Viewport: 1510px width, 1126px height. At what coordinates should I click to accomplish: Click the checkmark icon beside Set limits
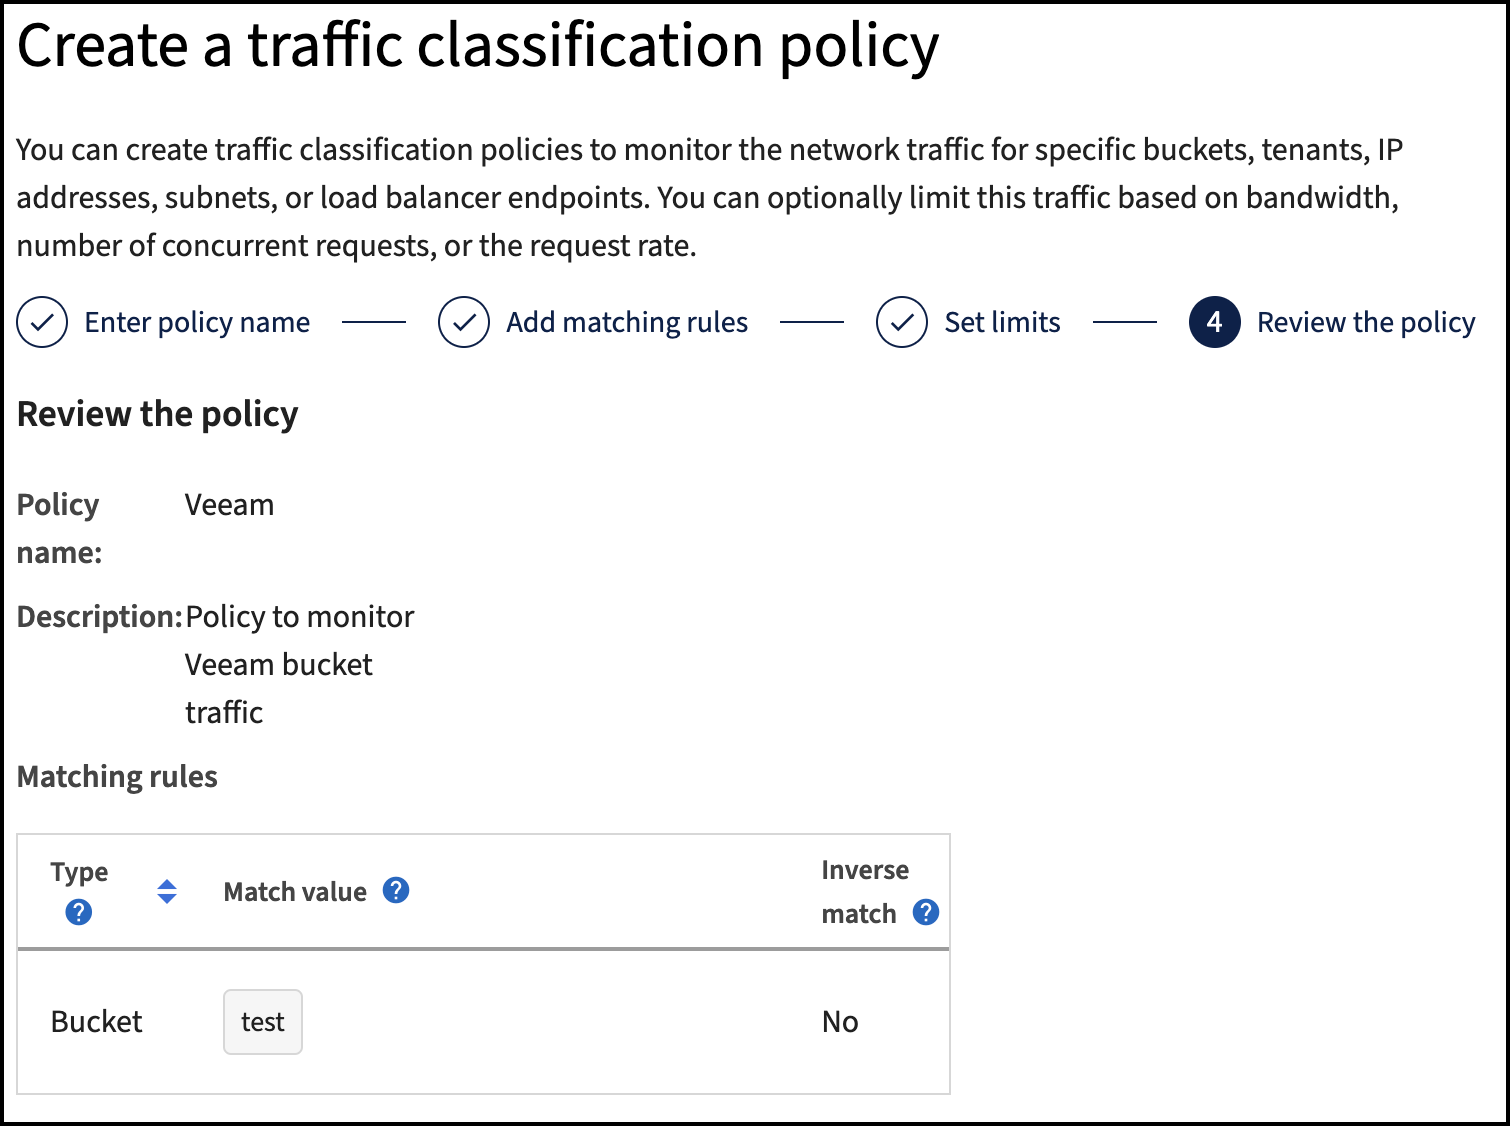902,322
